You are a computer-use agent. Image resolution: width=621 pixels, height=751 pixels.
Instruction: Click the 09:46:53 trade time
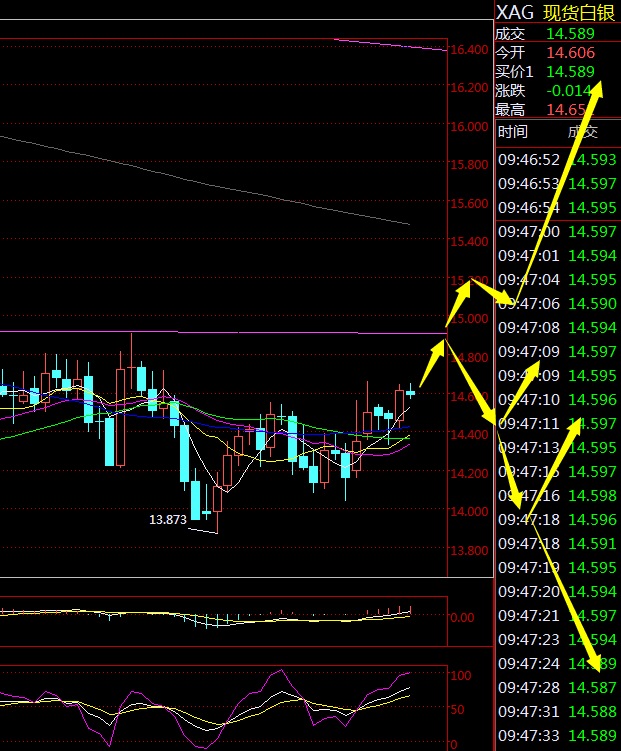(x=529, y=184)
